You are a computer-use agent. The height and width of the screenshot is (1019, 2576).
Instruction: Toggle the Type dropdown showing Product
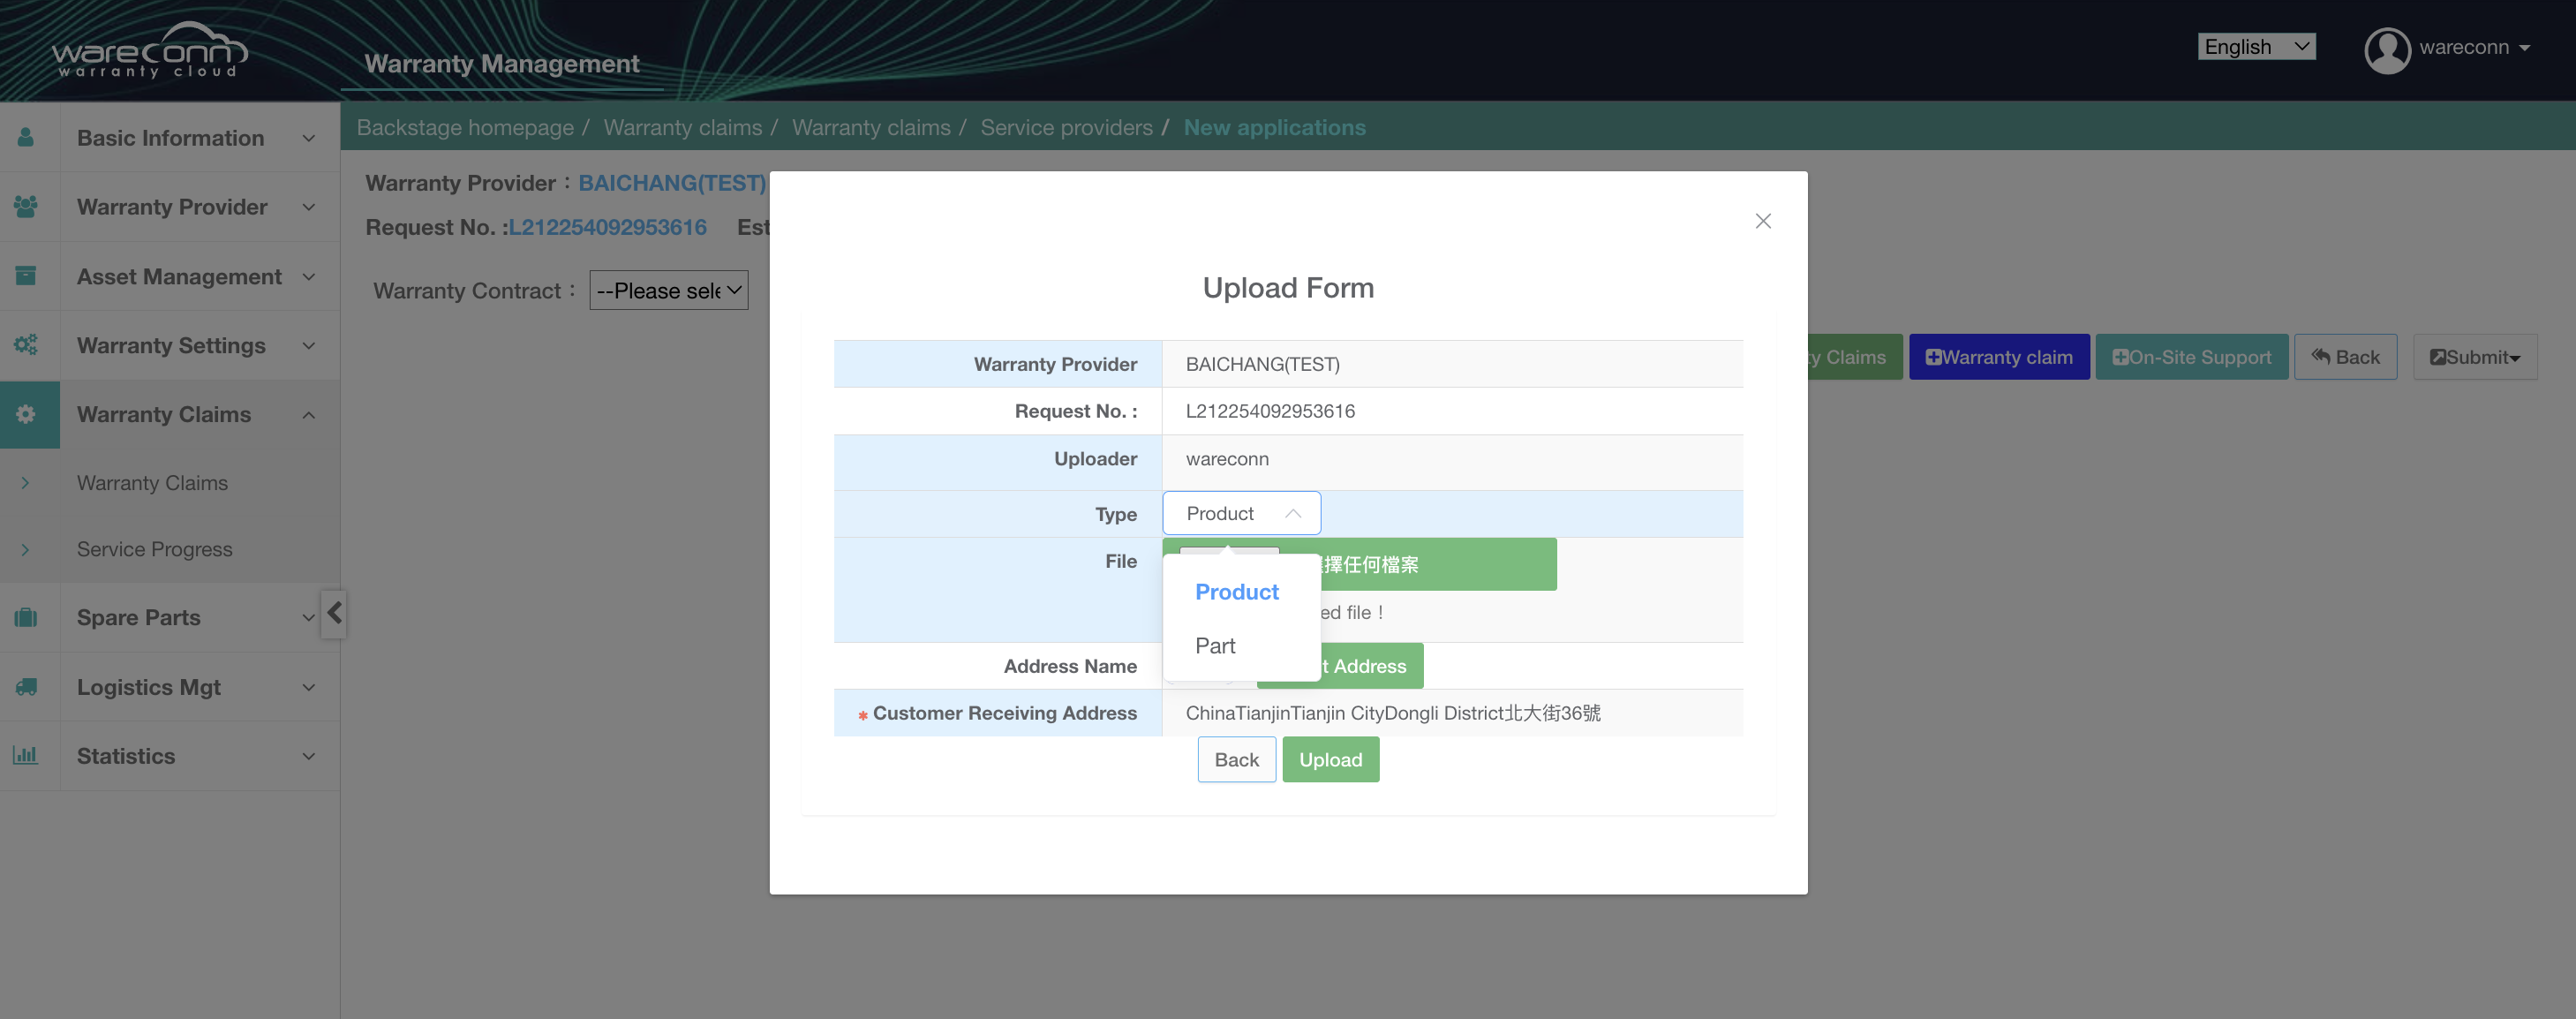pyautogui.click(x=1241, y=512)
